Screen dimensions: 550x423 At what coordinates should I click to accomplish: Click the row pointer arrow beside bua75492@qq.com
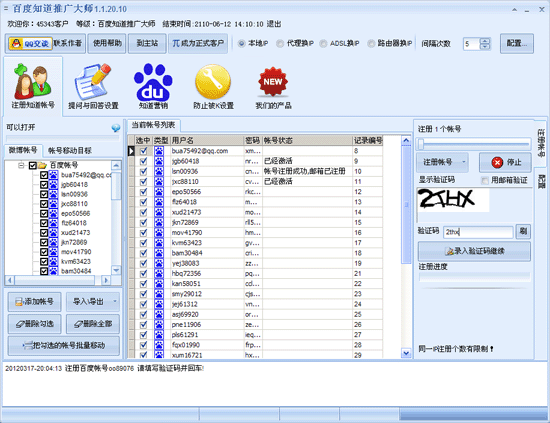(x=131, y=151)
